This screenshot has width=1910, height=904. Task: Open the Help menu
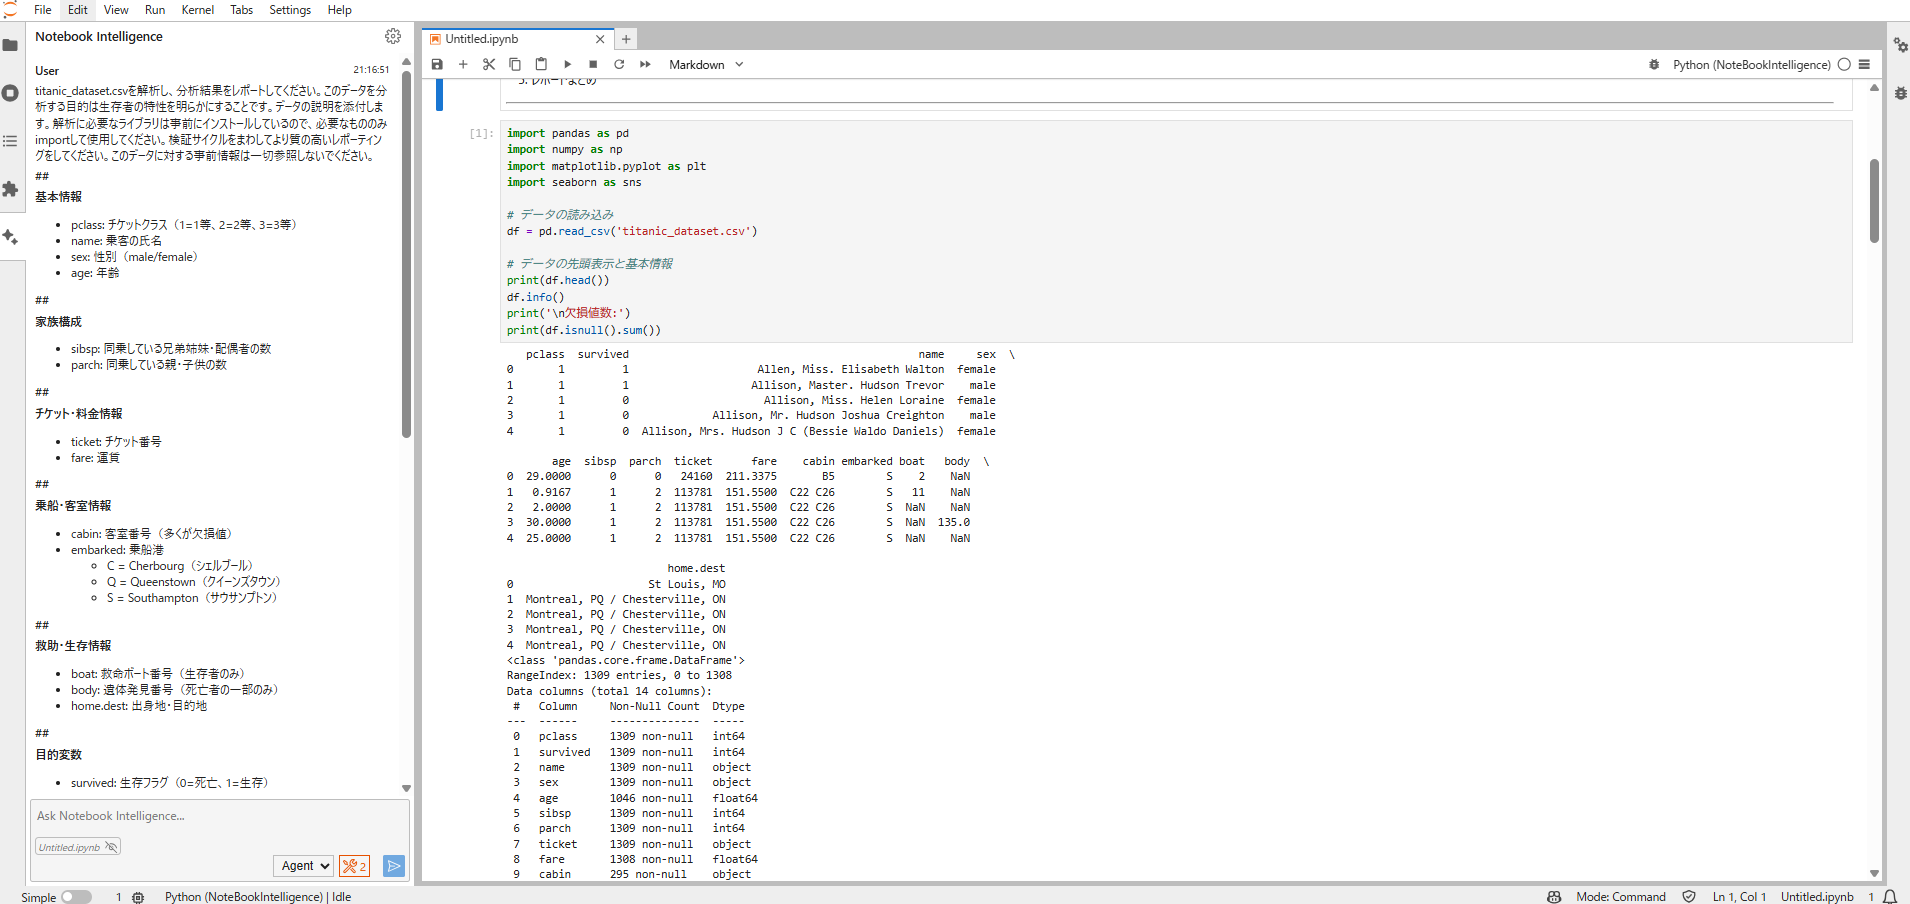pos(340,10)
